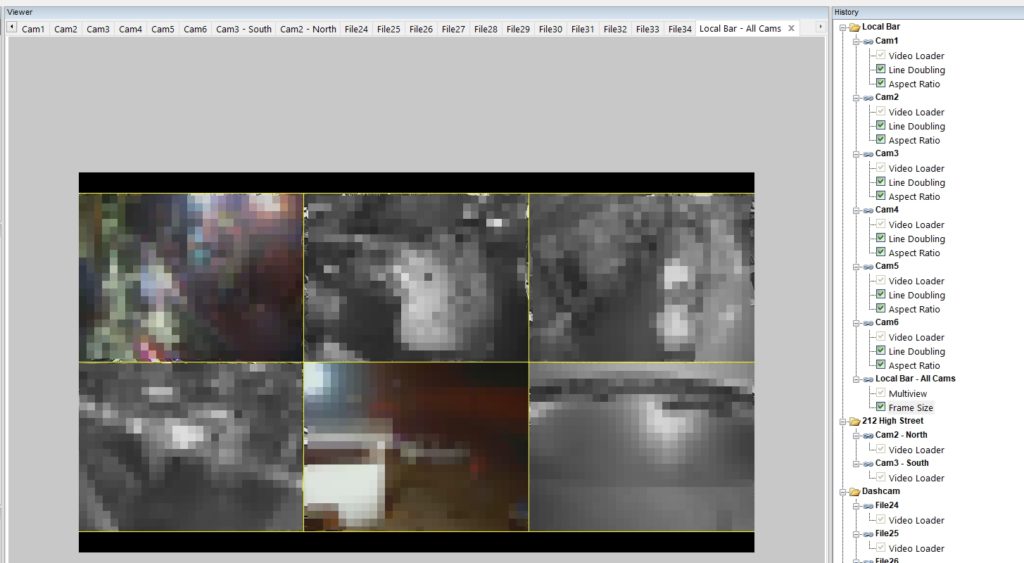Screen dimensions: 1024x563
Task: Click the chain icon beside Cam6
Action: pyautogui.click(x=868, y=323)
